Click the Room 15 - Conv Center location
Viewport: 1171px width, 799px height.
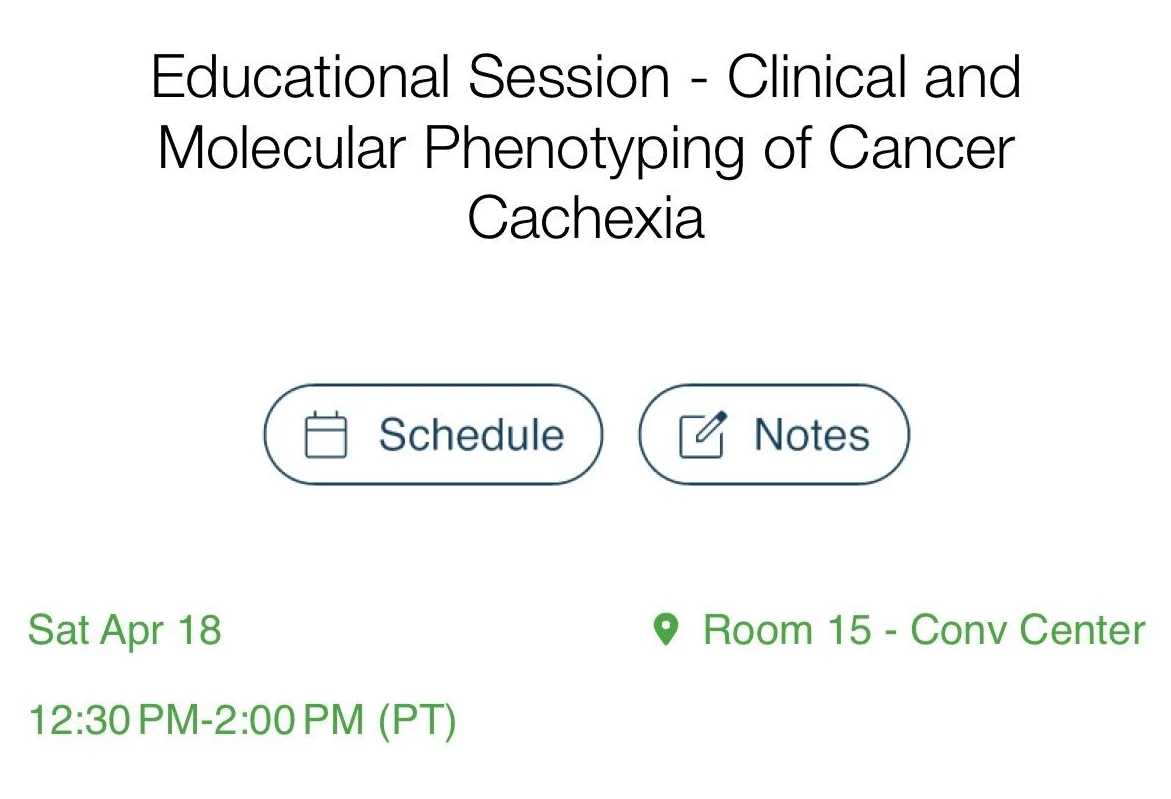coord(923,631)
